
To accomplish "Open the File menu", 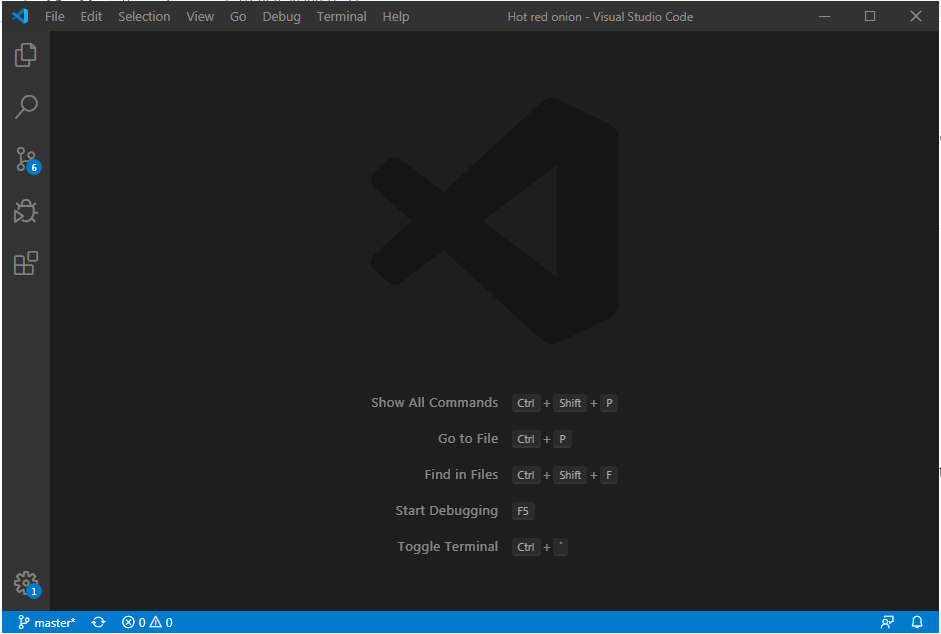I will pos(54,16).
